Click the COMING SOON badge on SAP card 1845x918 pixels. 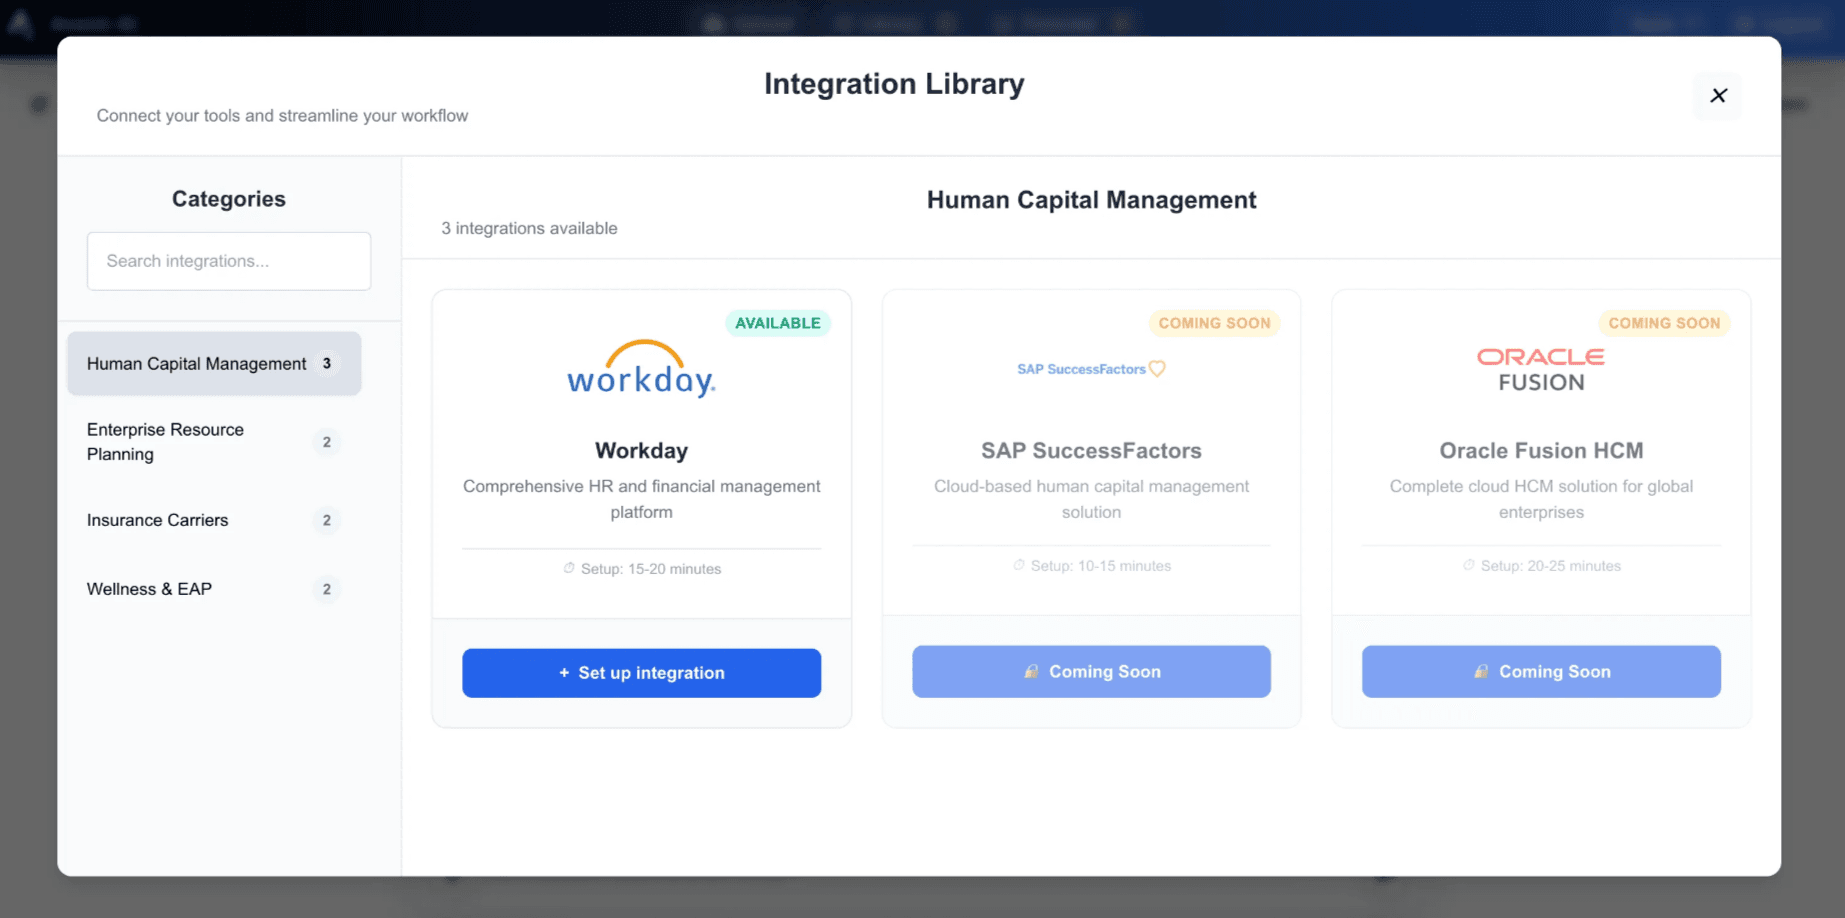pyautogui.click(x=1214, y=323)
